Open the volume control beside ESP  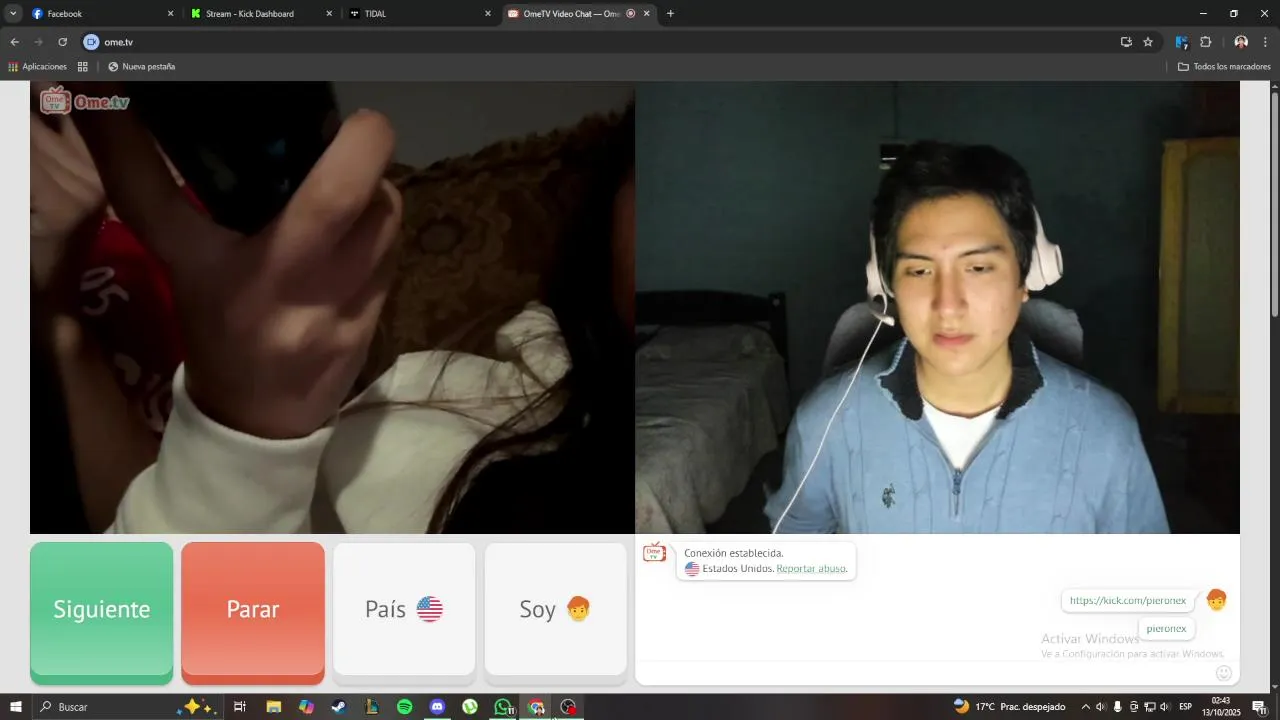(x=1165, y=707)
